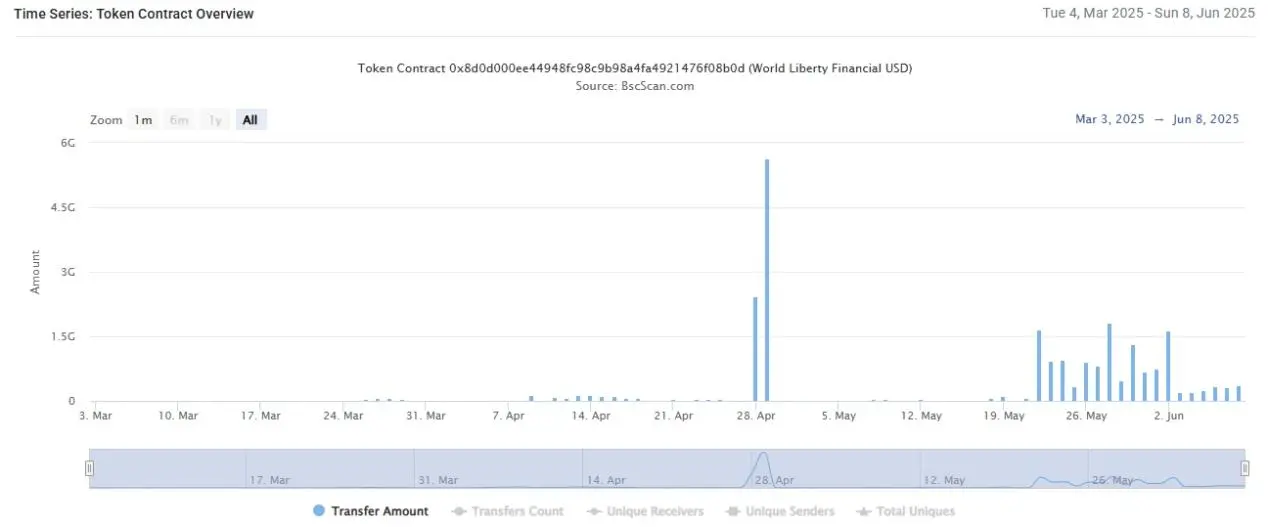This screenshot has height=527, width=1268.
Task: Click the navigator peak near 28 Apr
Action: click(x=763, y=458)
